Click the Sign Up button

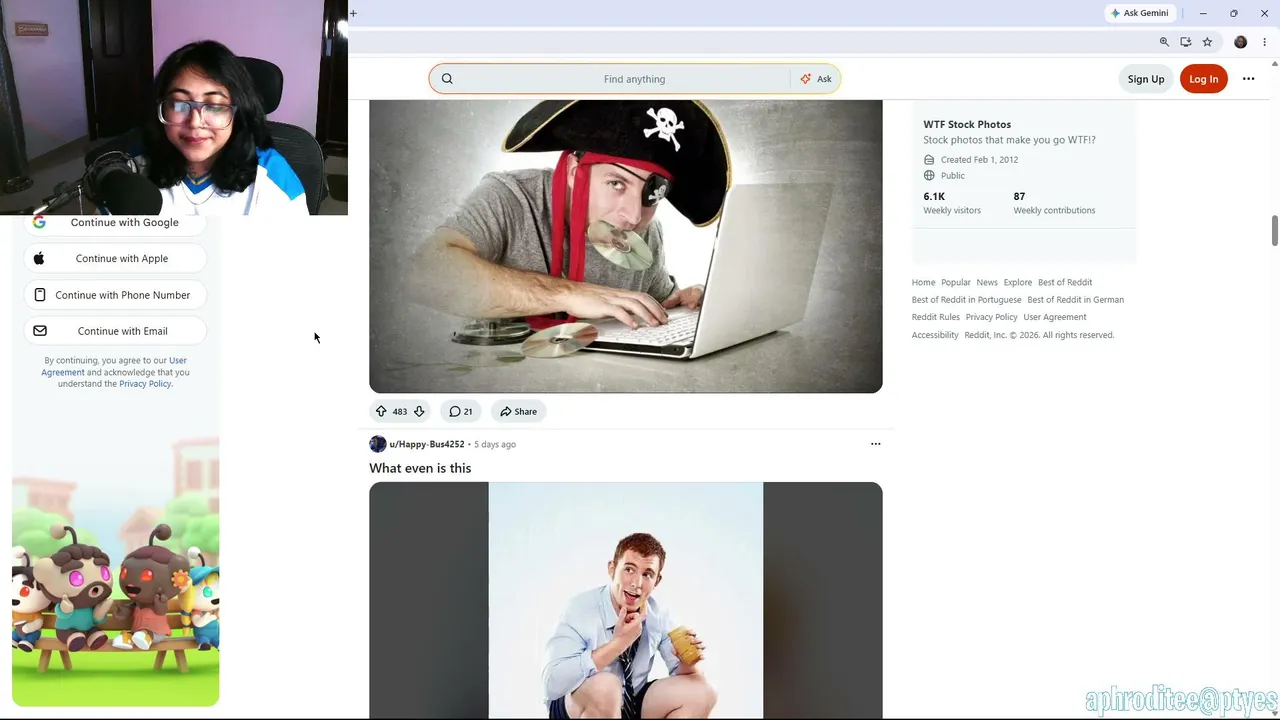1146,79
